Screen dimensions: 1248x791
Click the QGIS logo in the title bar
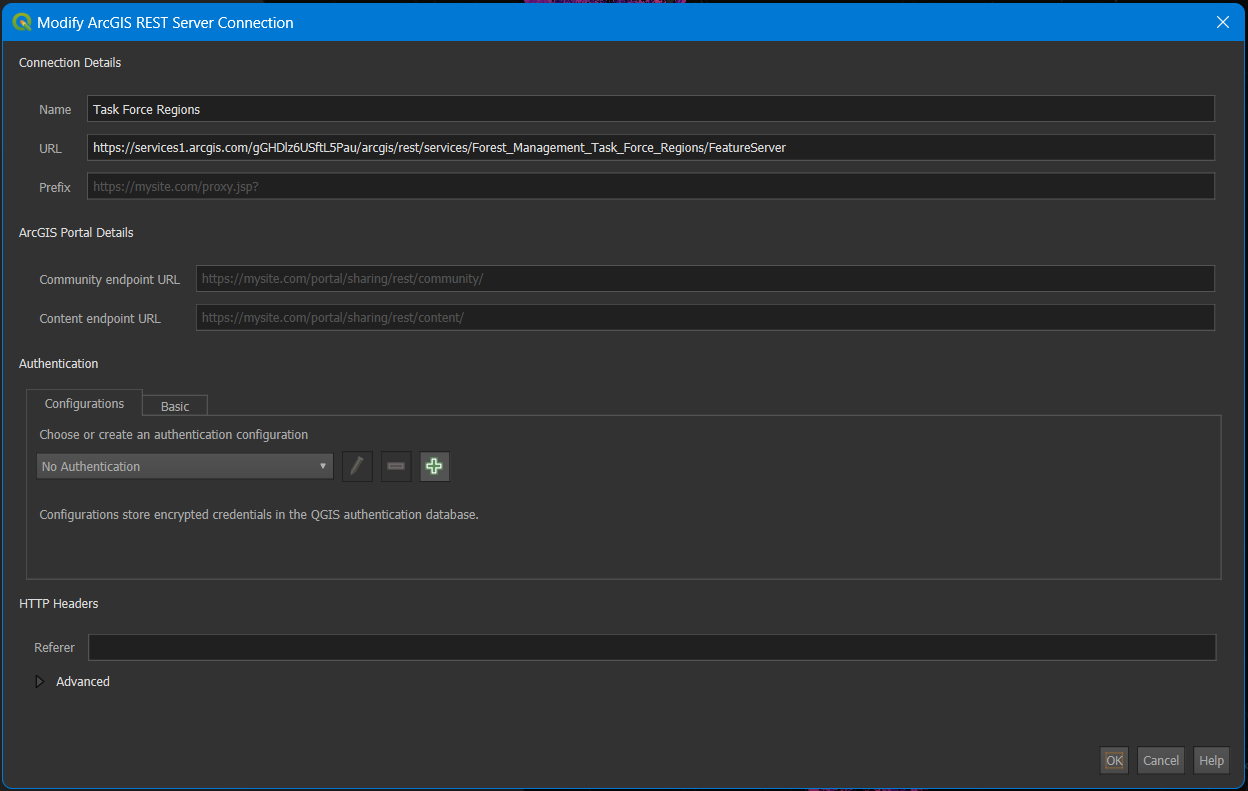tap(21, 21)
